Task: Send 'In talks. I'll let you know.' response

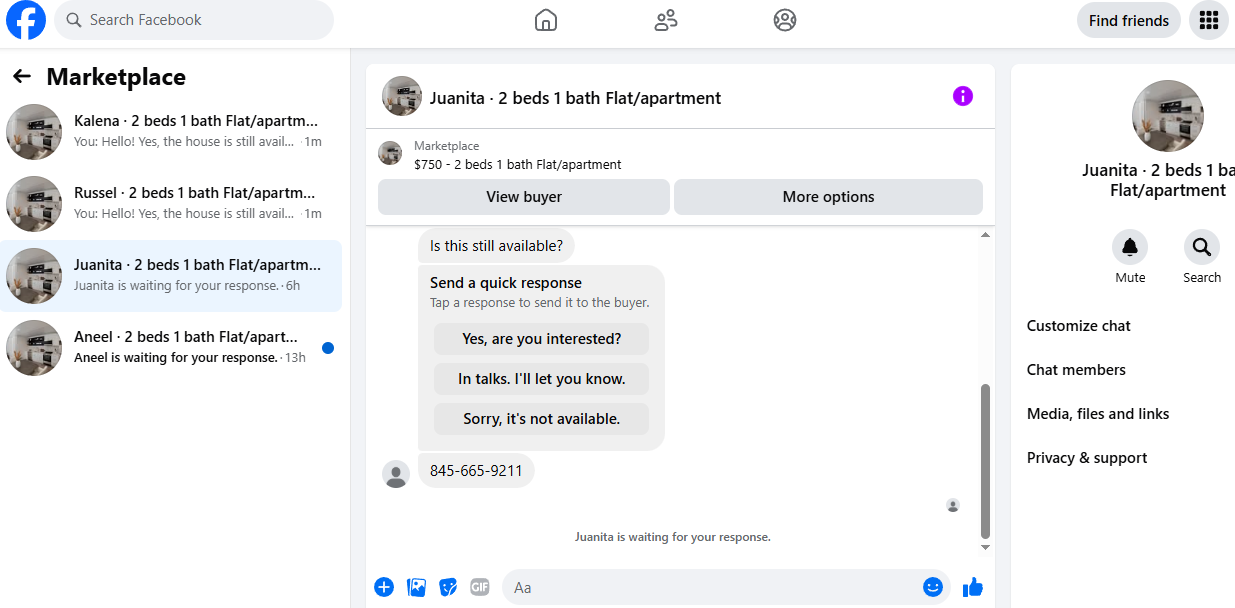Action: pyautogui.click(x=541, y=379)
